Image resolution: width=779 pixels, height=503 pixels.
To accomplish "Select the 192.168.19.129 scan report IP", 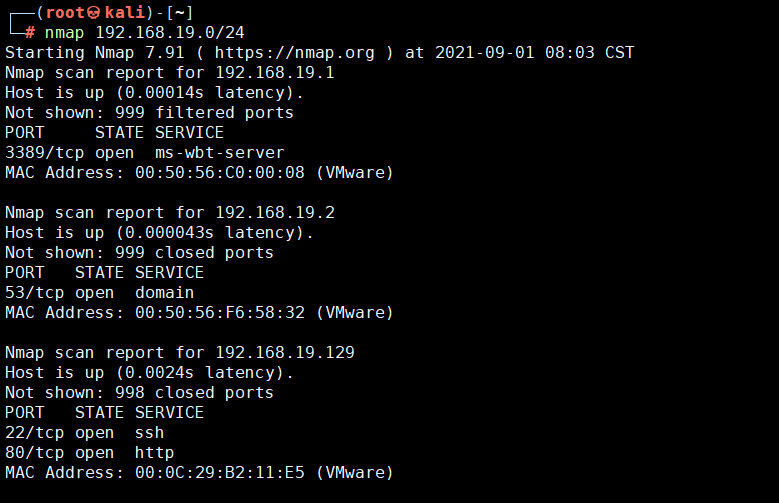I will (285, 353).
